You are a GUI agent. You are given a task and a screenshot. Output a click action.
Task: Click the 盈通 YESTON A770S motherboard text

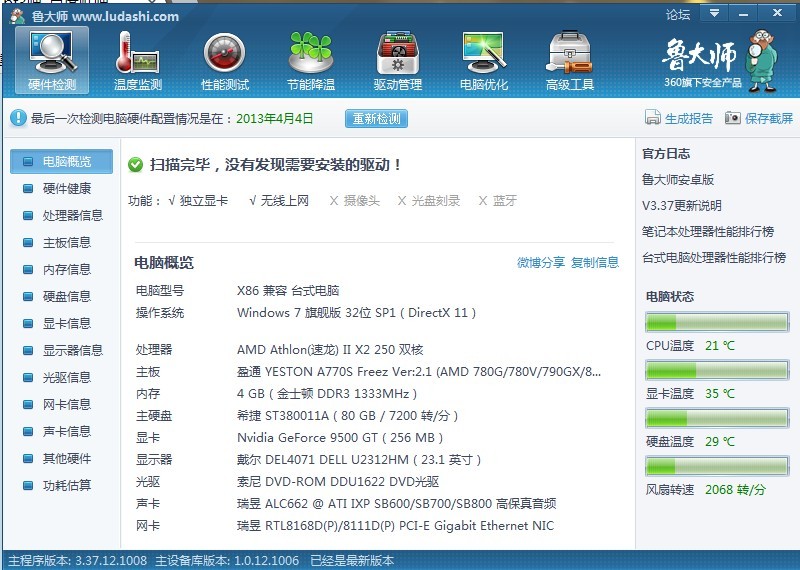[x=419, y=371]
